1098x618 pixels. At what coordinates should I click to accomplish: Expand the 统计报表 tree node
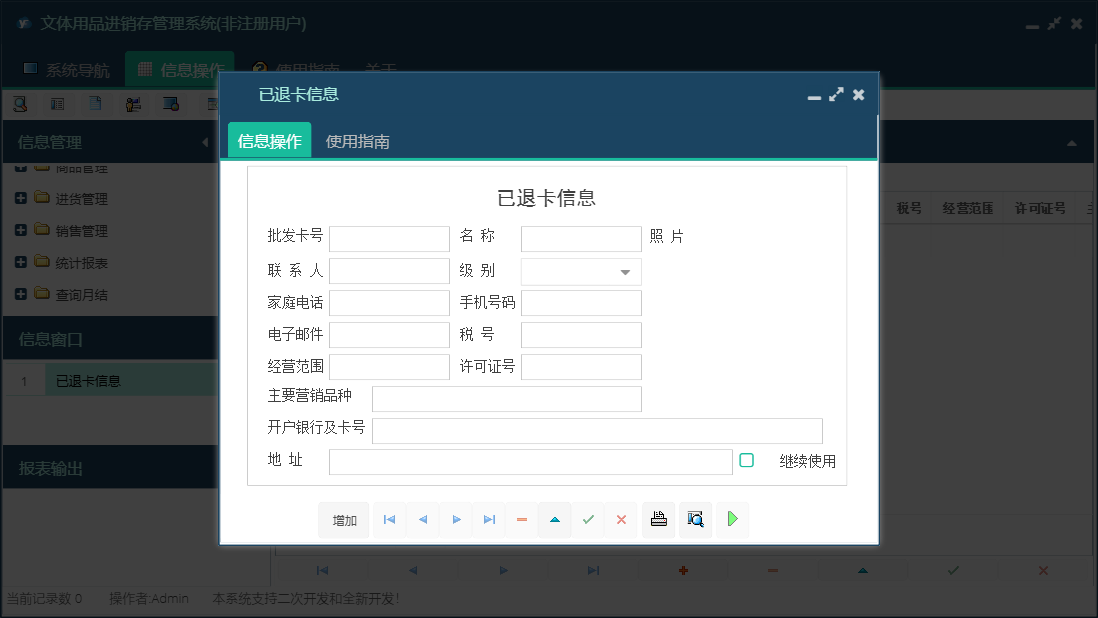tap(20, 262)
